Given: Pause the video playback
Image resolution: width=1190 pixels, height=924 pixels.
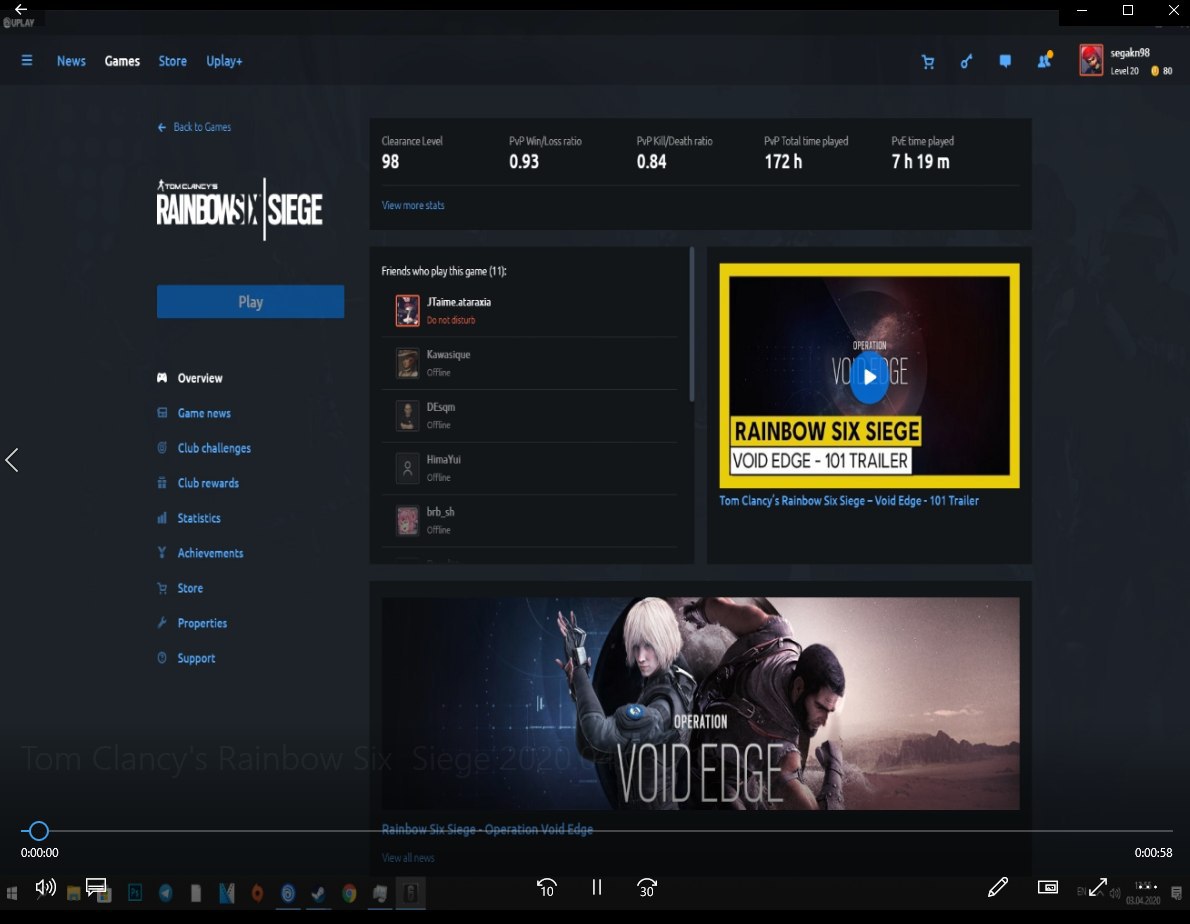Looking at the screenshot, I should 597,887.
